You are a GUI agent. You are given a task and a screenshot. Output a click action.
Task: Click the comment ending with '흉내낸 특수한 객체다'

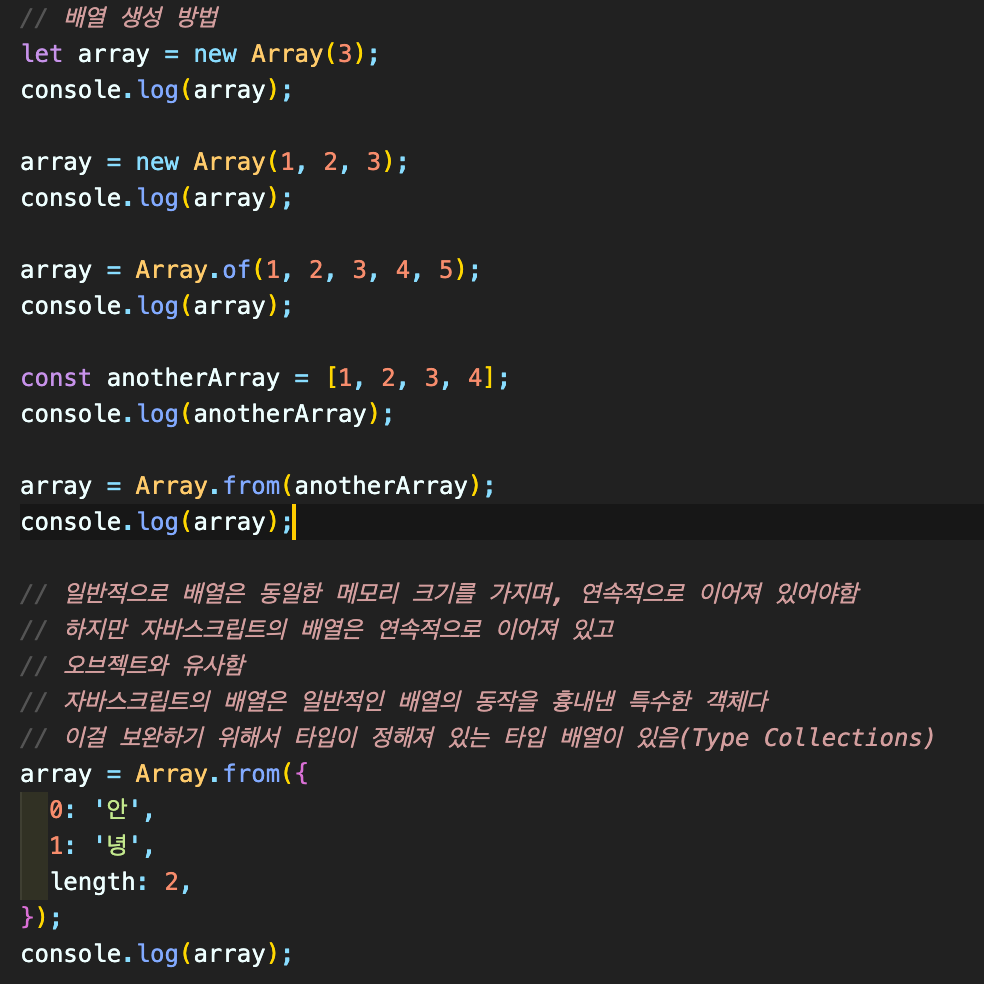[x=394, y=702]
